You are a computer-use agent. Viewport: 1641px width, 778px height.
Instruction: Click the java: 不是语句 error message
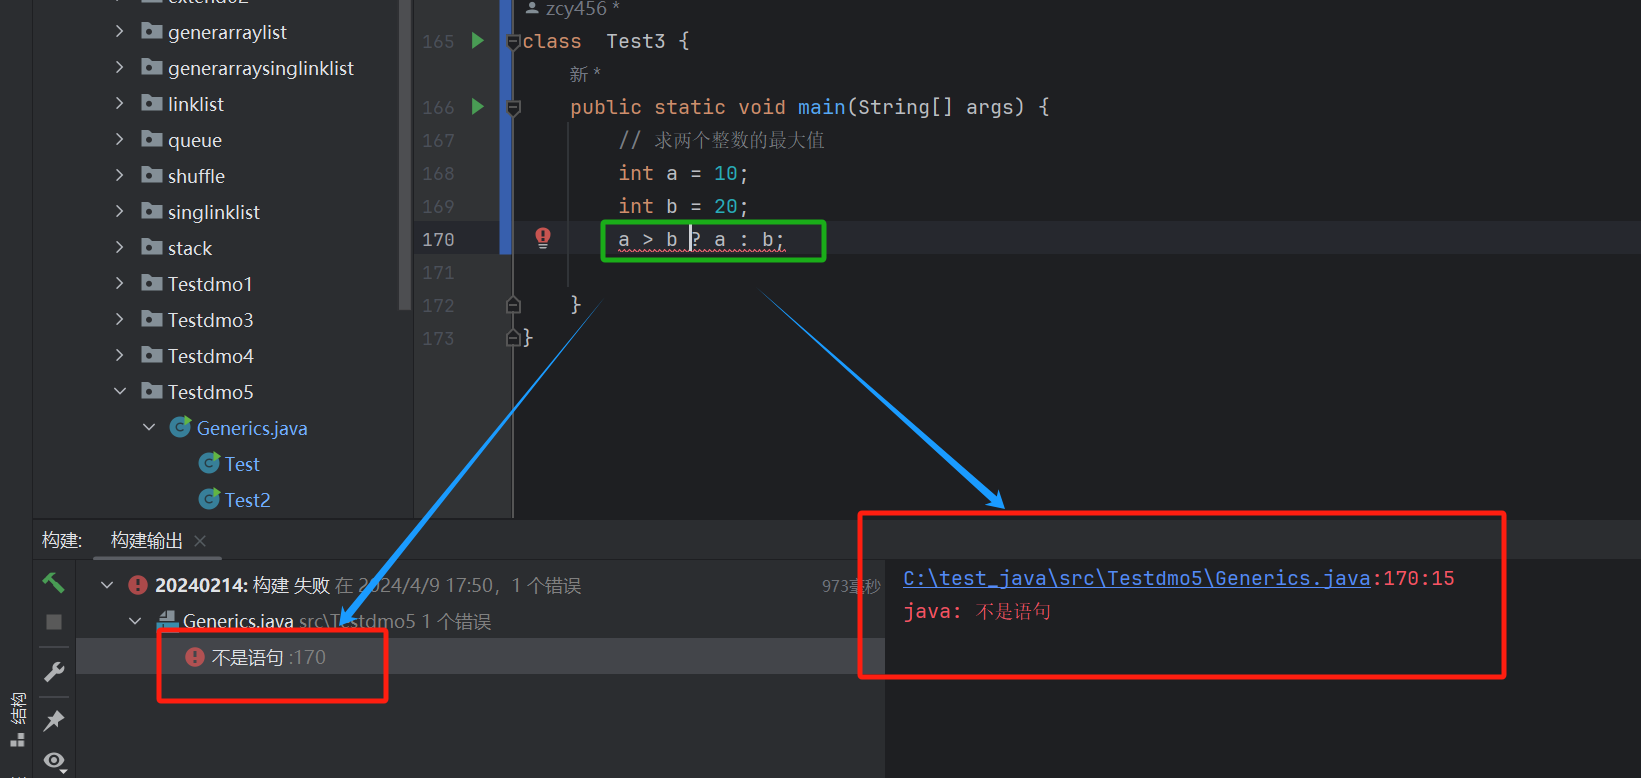click(x=977, y=611)
